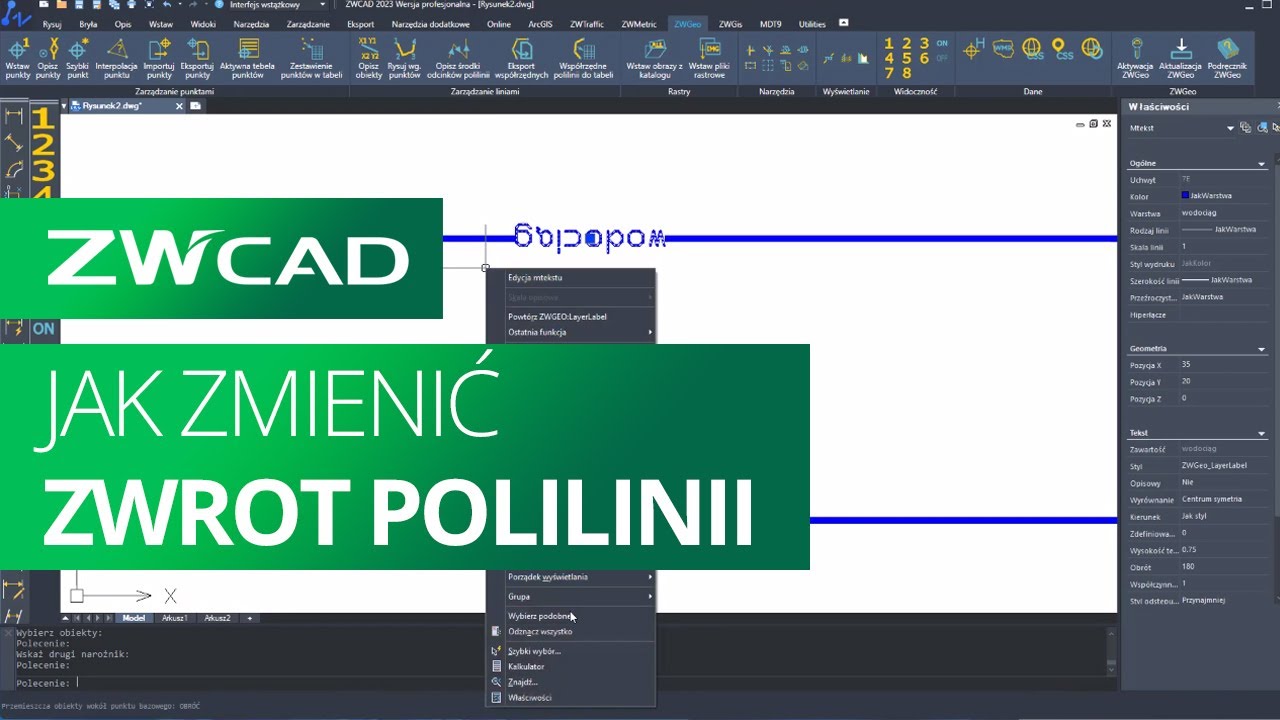Switch to the Utilities tab
The image size is (1280, 720).
pos(811,23)
